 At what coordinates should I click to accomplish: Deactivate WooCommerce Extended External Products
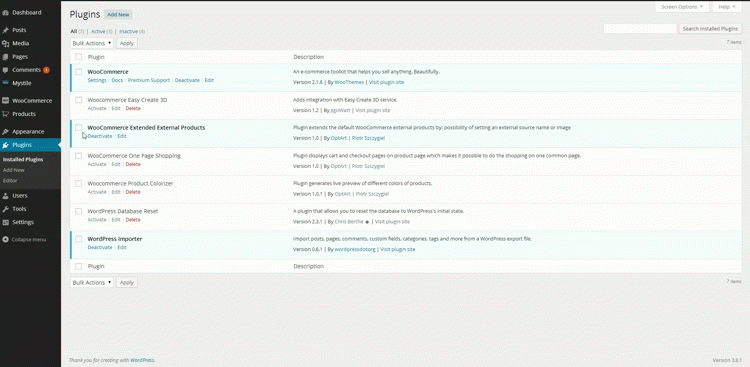coord(100,136)
